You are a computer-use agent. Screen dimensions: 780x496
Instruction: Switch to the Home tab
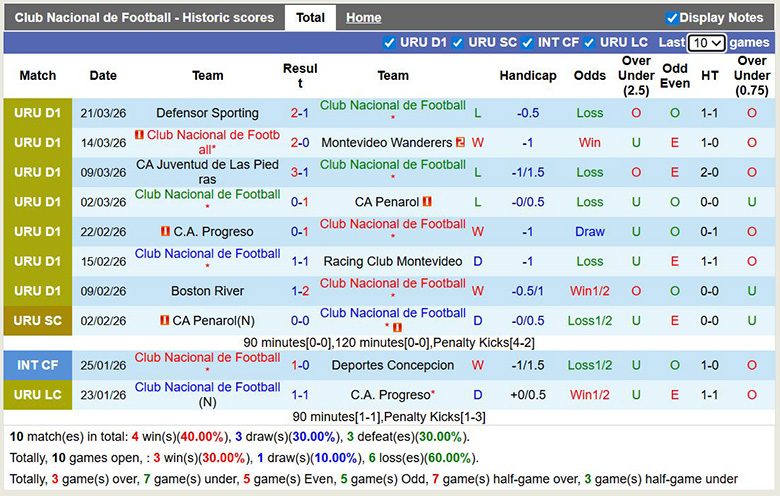pos(363,18)
